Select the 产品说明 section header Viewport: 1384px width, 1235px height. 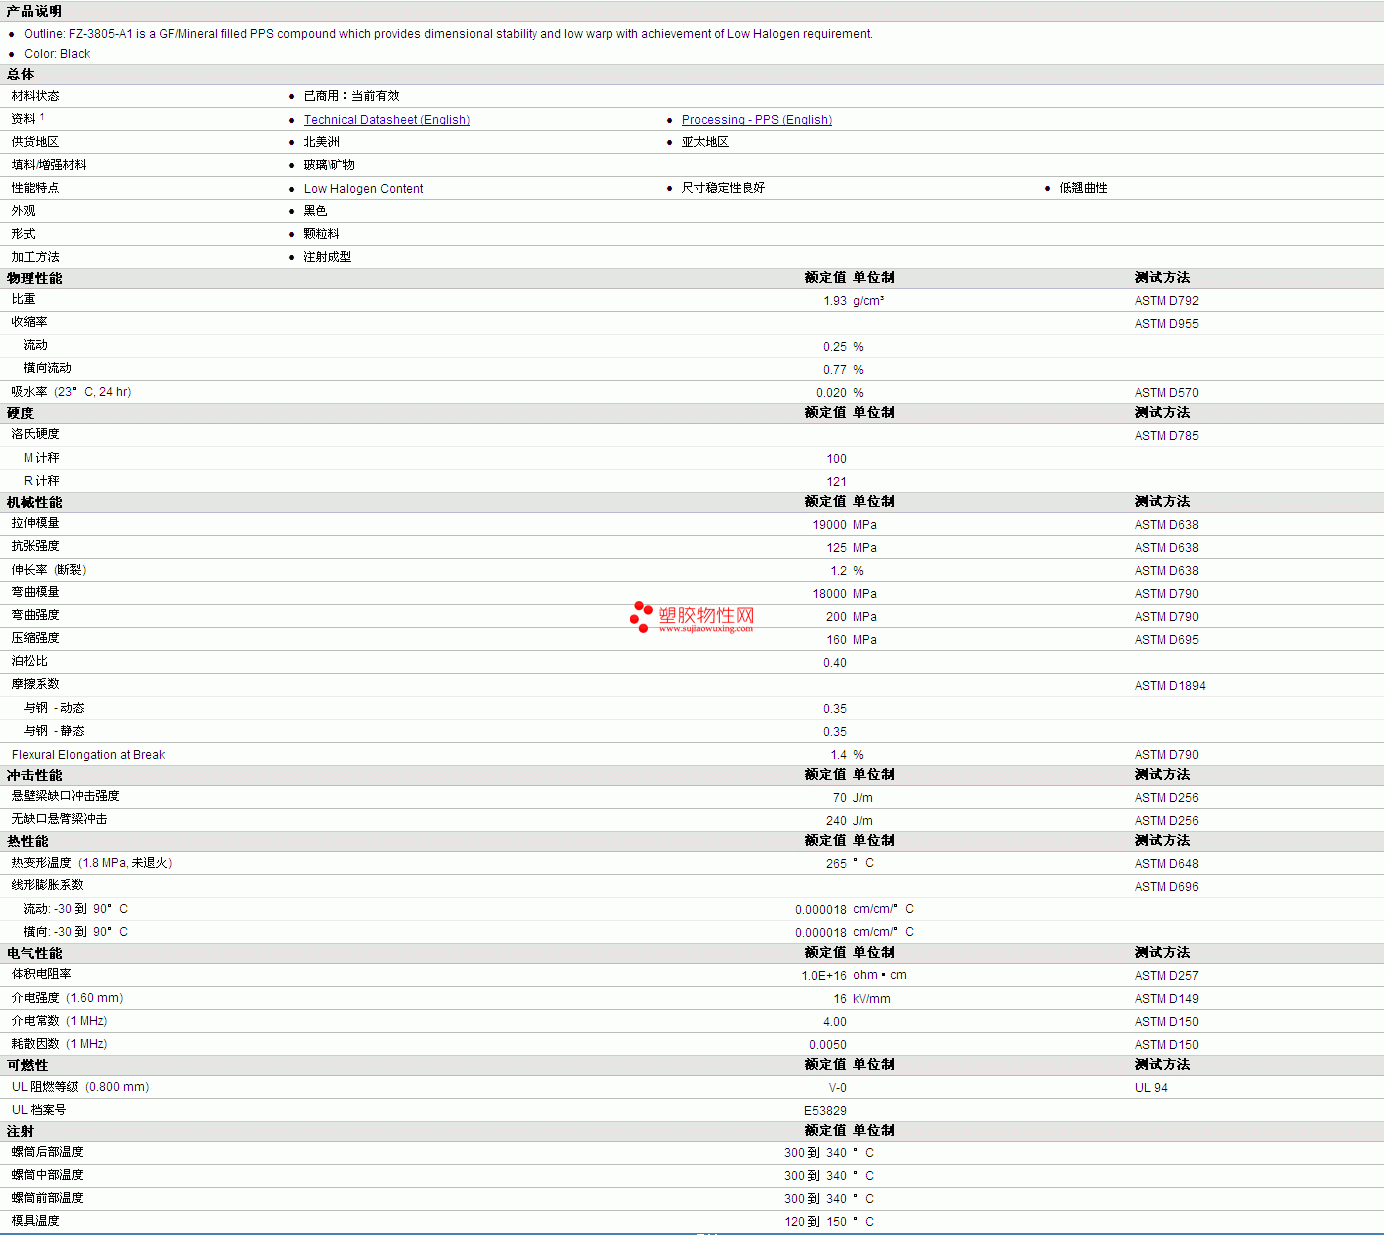click(x=34, y=11)
